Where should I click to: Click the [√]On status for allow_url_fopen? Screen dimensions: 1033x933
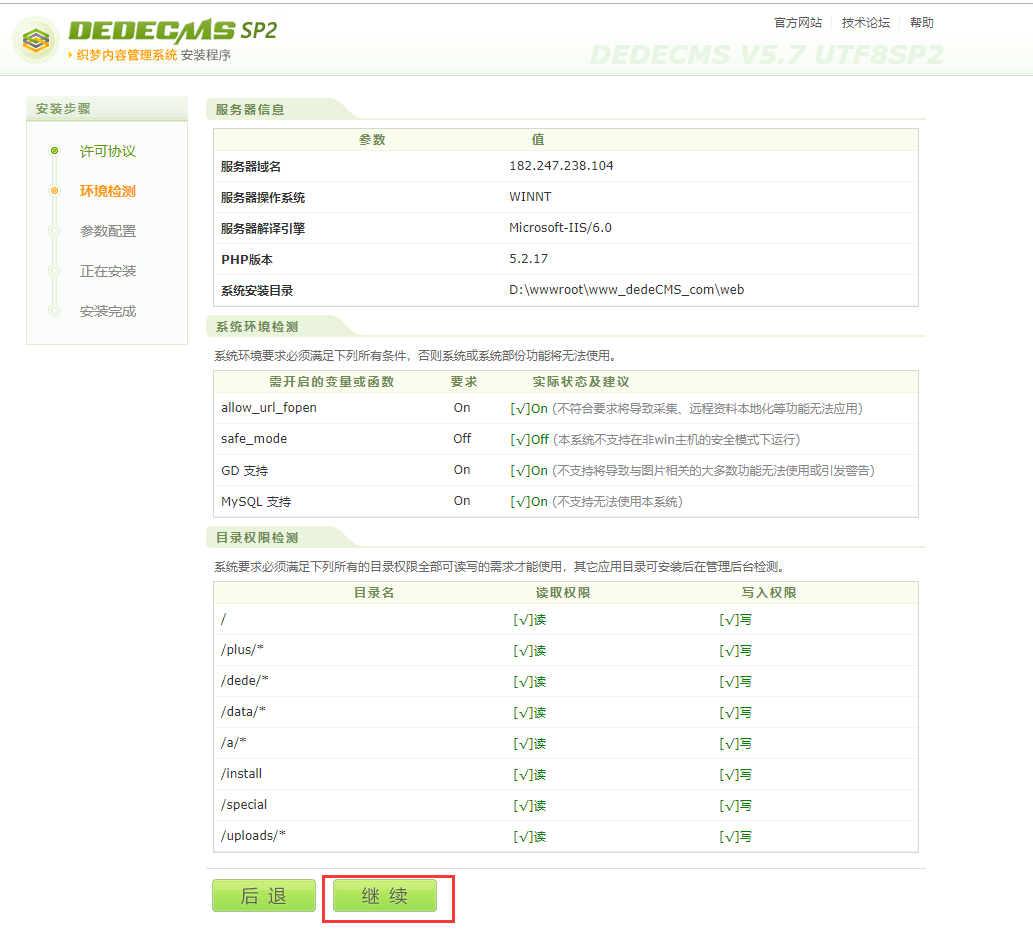pos(529,409)
